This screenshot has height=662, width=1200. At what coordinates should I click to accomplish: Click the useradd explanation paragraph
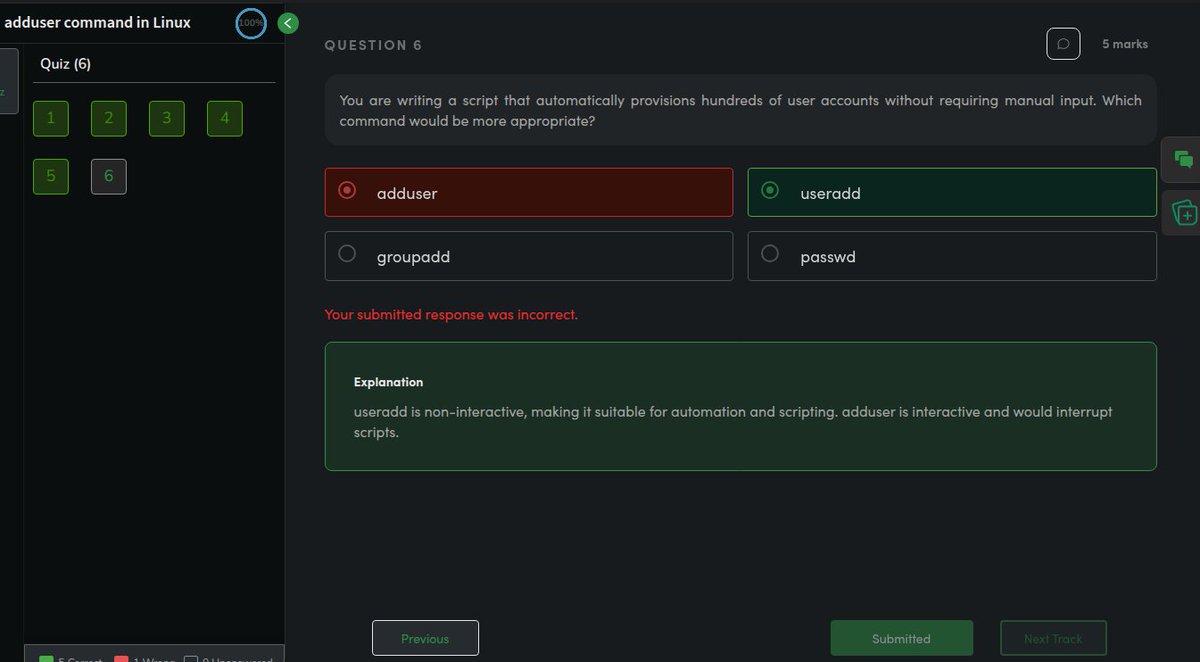tap(733, 422)
